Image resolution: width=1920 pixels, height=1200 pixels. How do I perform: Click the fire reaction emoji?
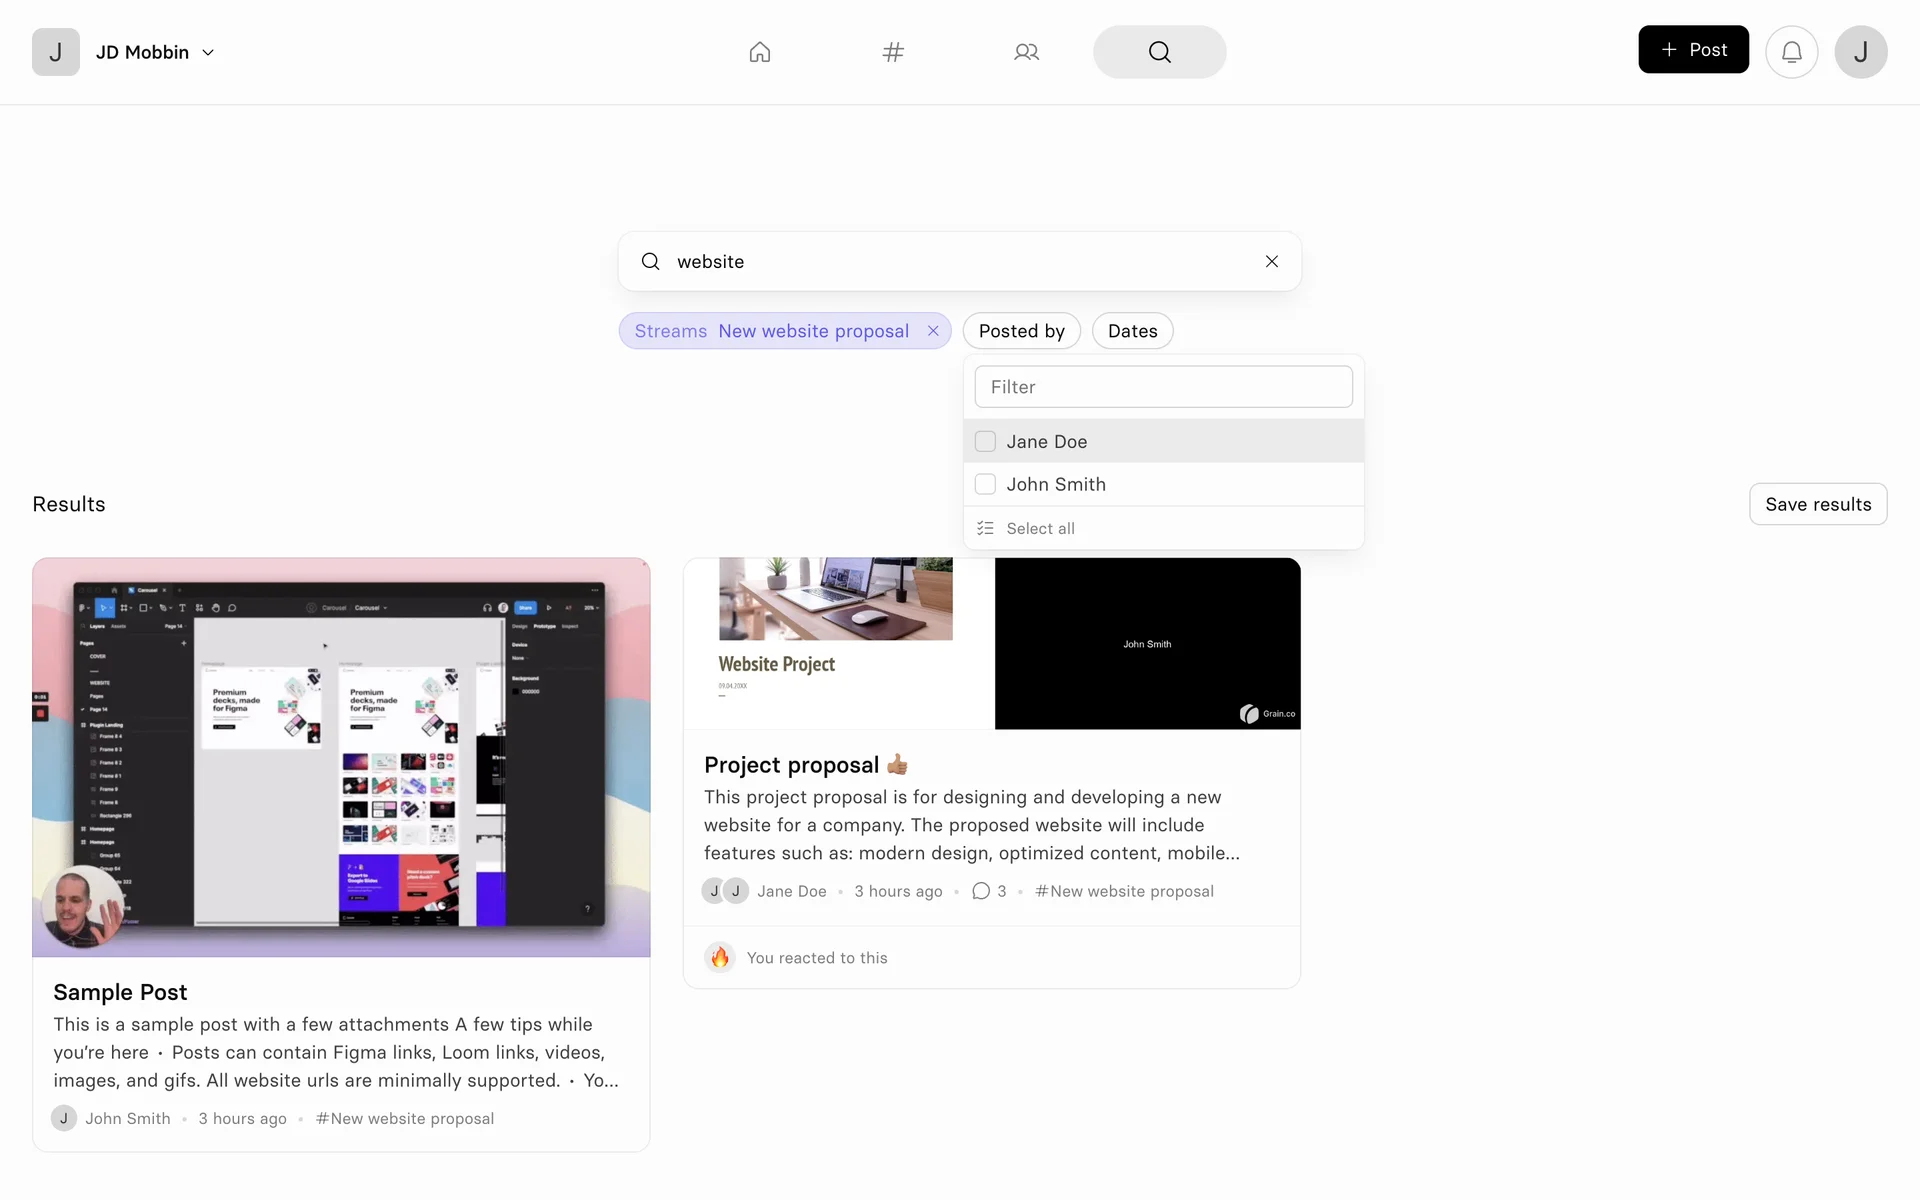tap(720, 957)
